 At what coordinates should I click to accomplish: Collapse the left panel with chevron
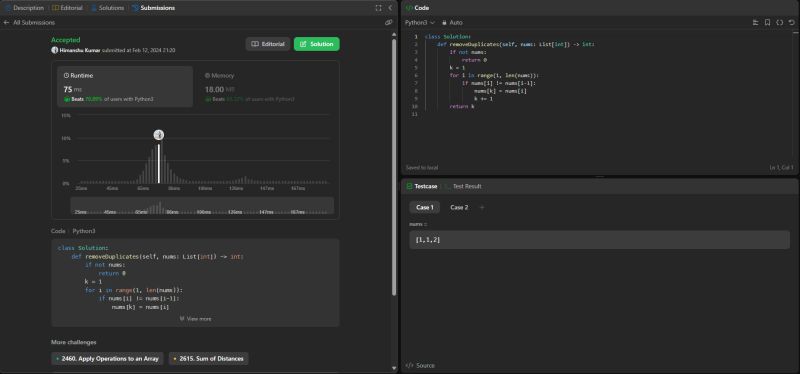click(390, 8)
